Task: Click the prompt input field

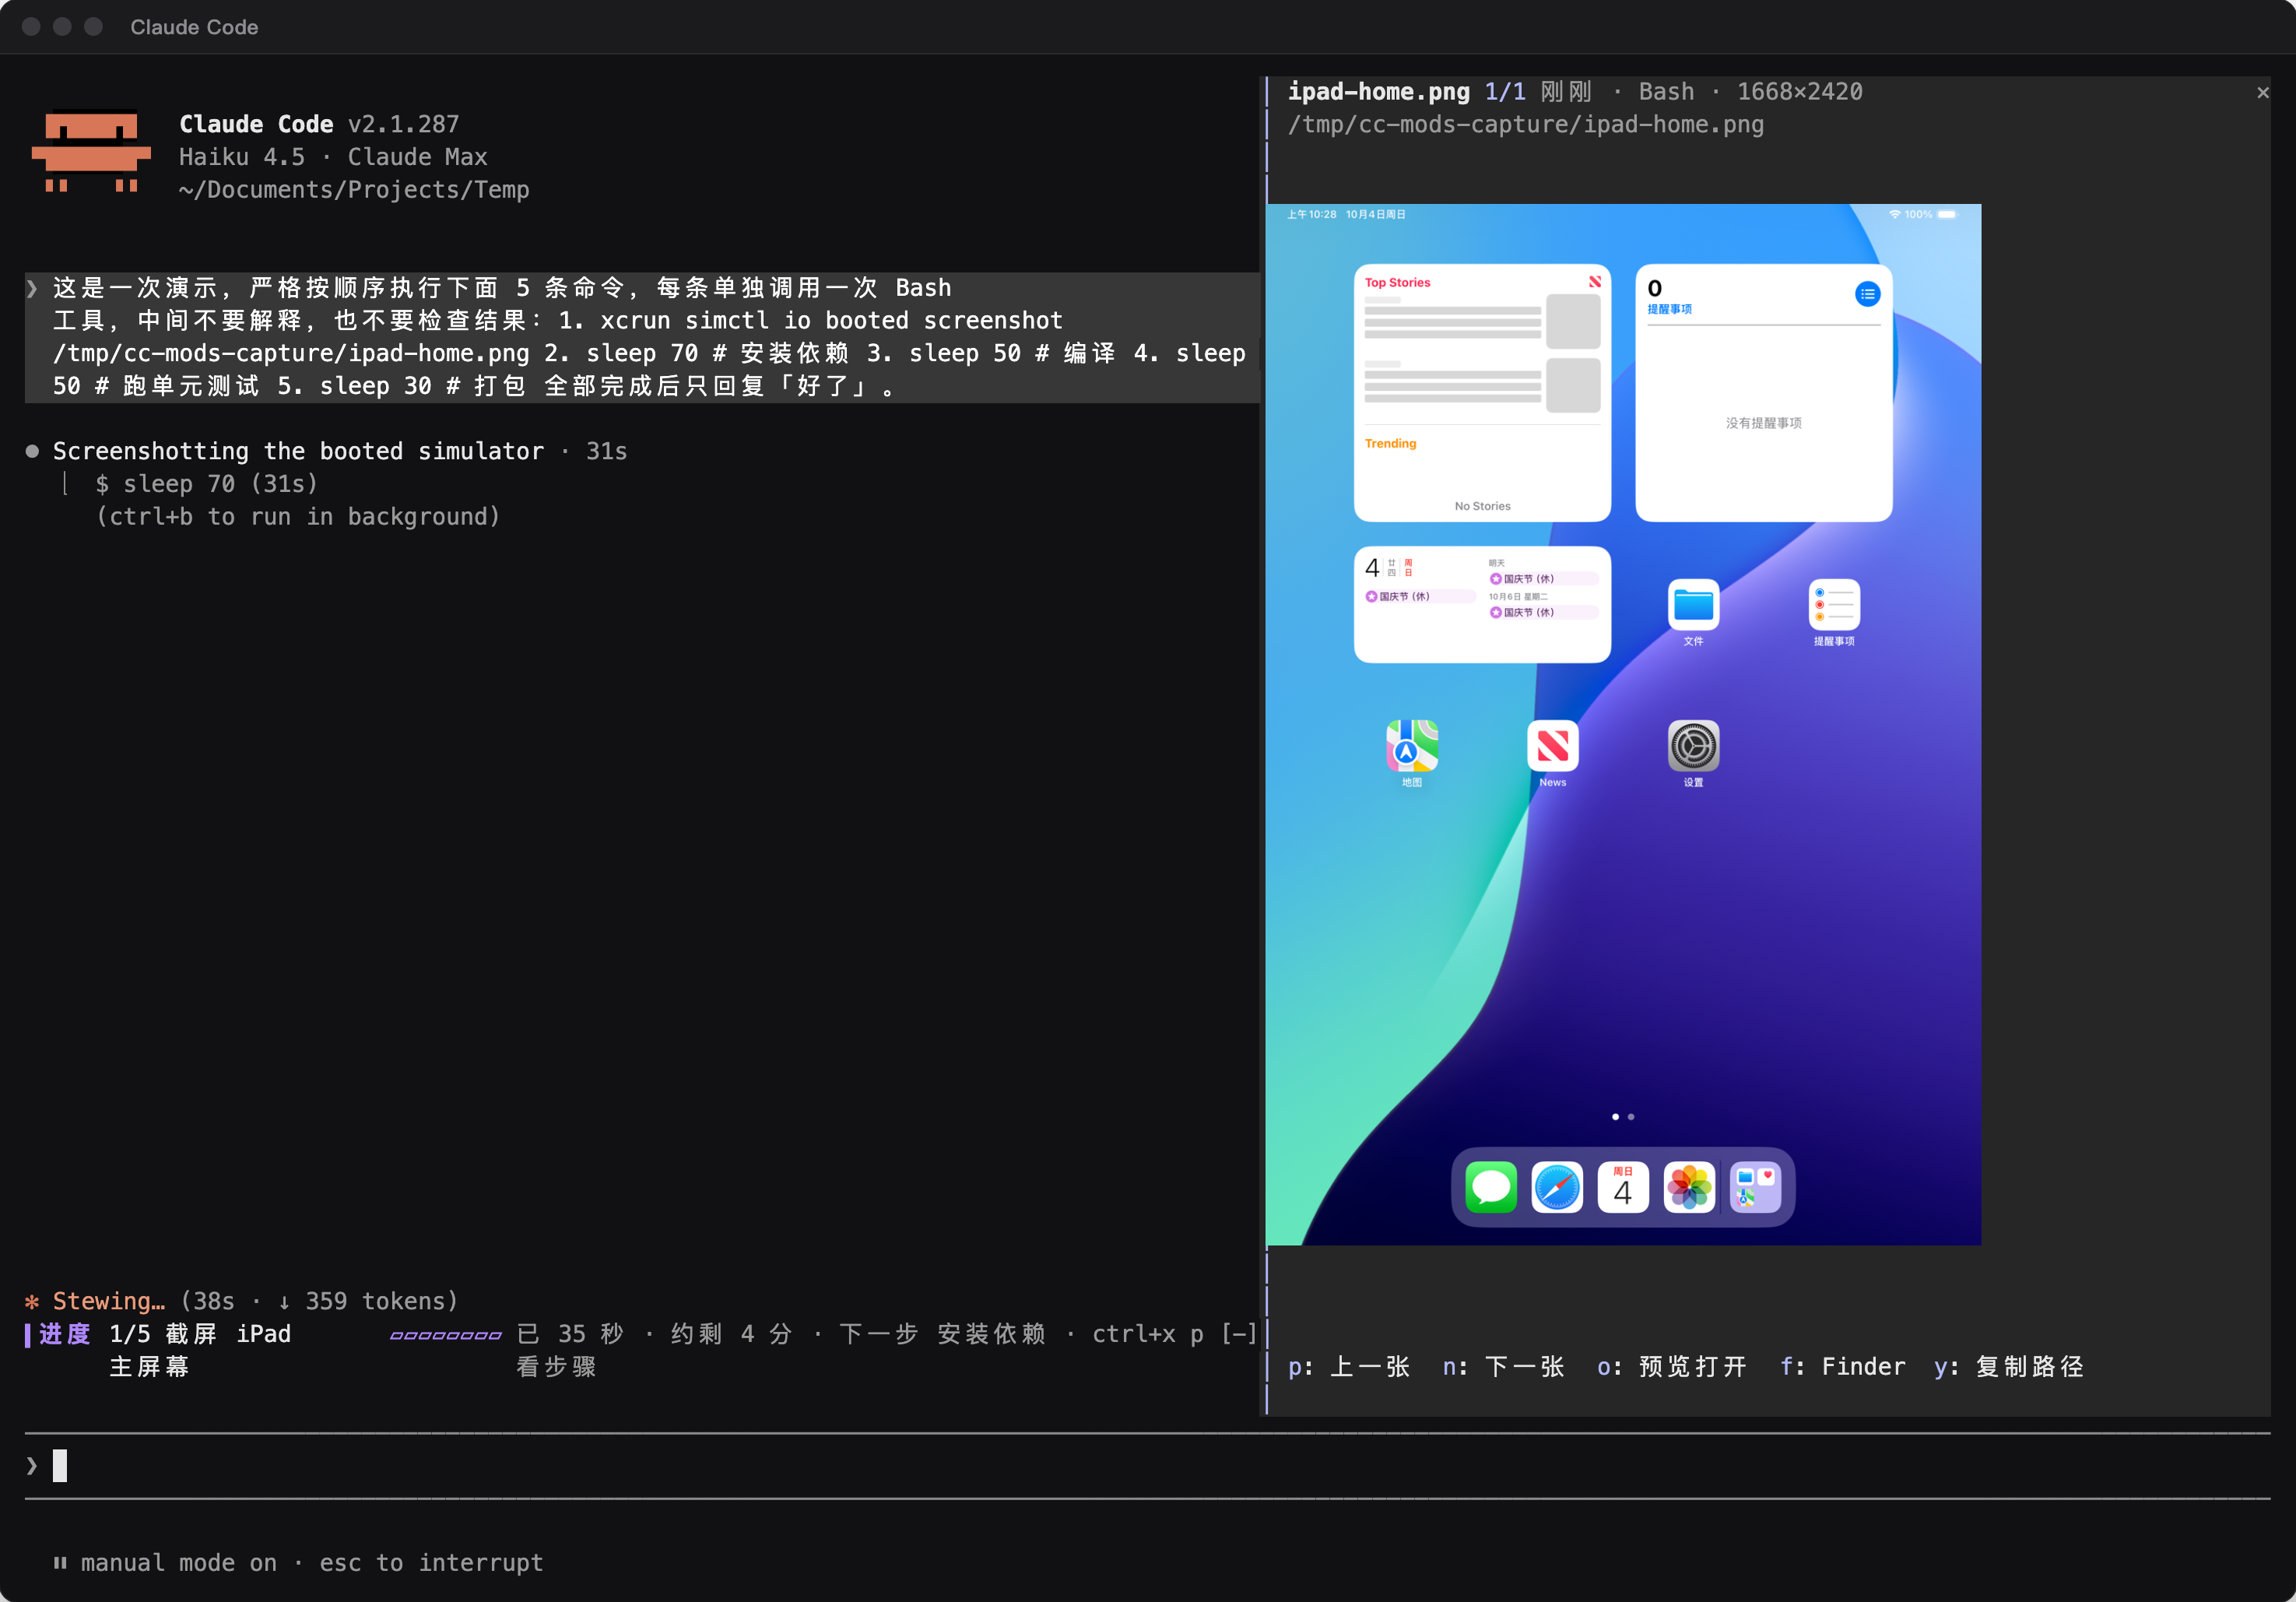Action: click(x=1147, y=1466)
